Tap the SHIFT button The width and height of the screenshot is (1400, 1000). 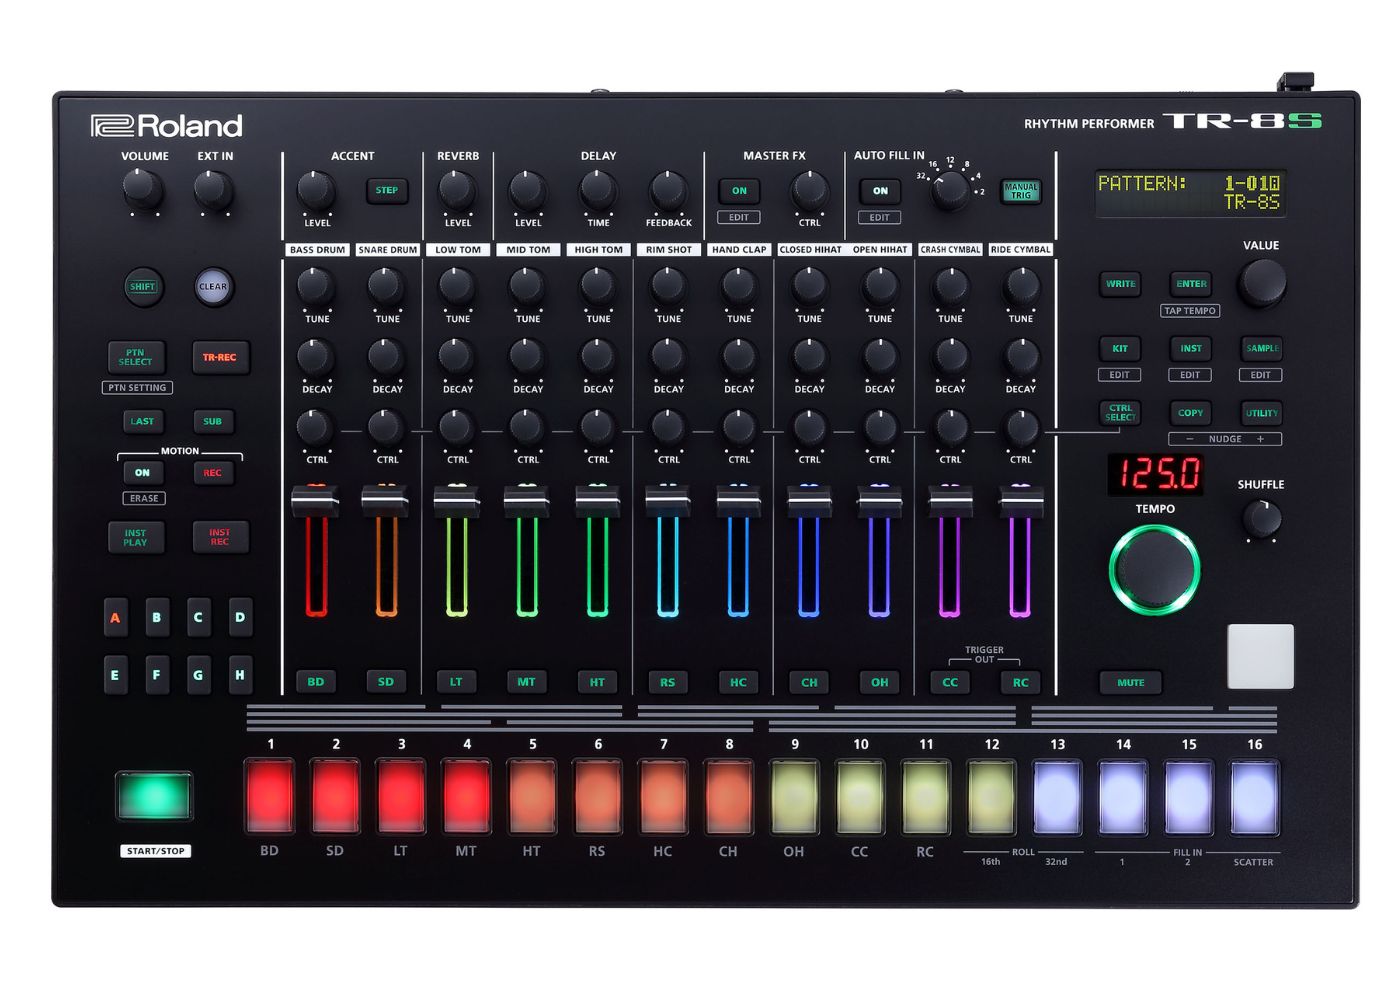point(142,287)
